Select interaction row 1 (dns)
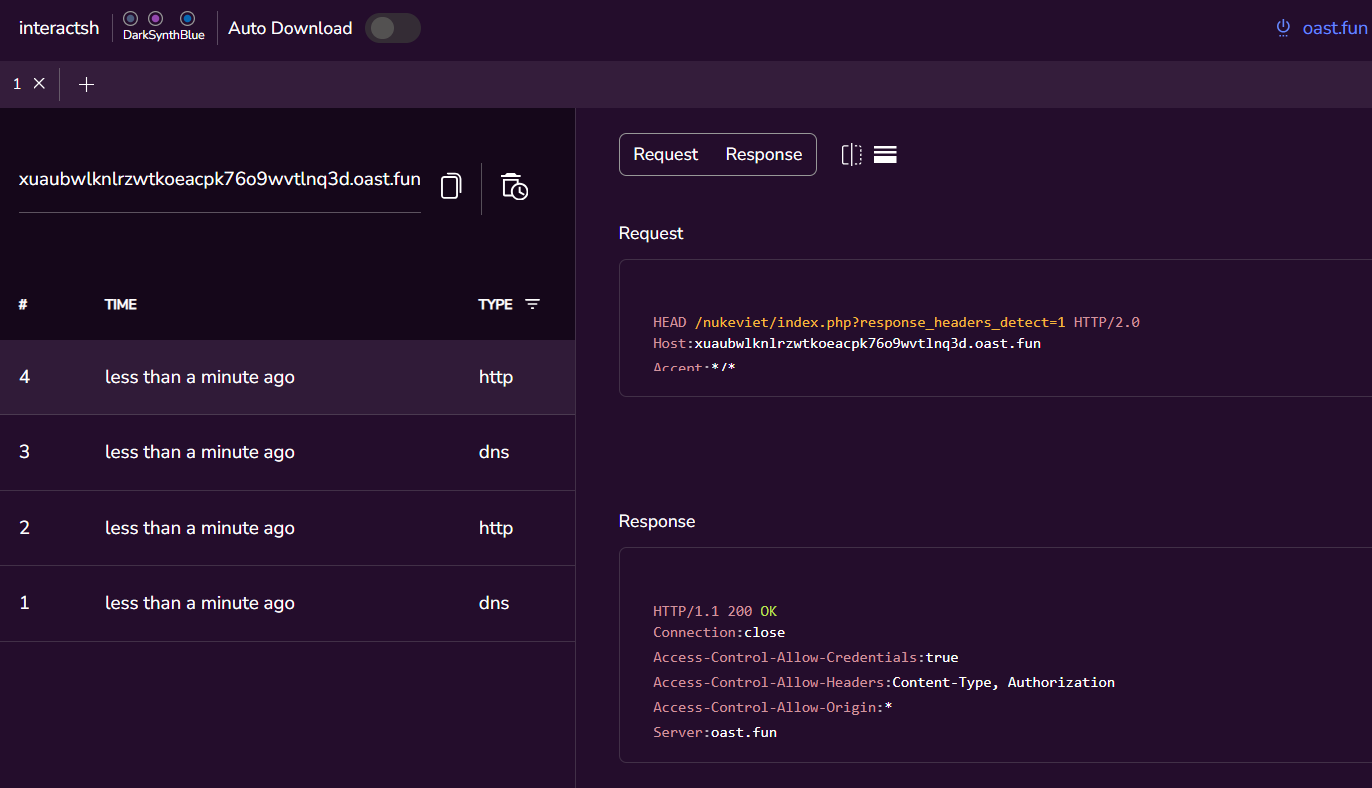1372x788 pixels. tap(287, 603)
